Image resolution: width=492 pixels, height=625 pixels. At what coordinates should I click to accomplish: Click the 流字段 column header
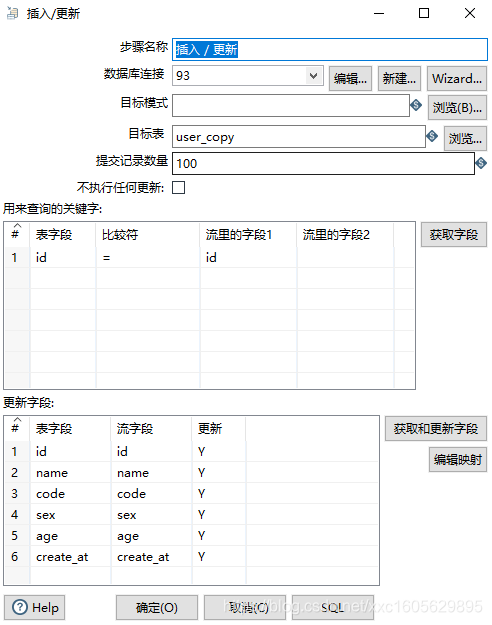[x=151, y=428]
